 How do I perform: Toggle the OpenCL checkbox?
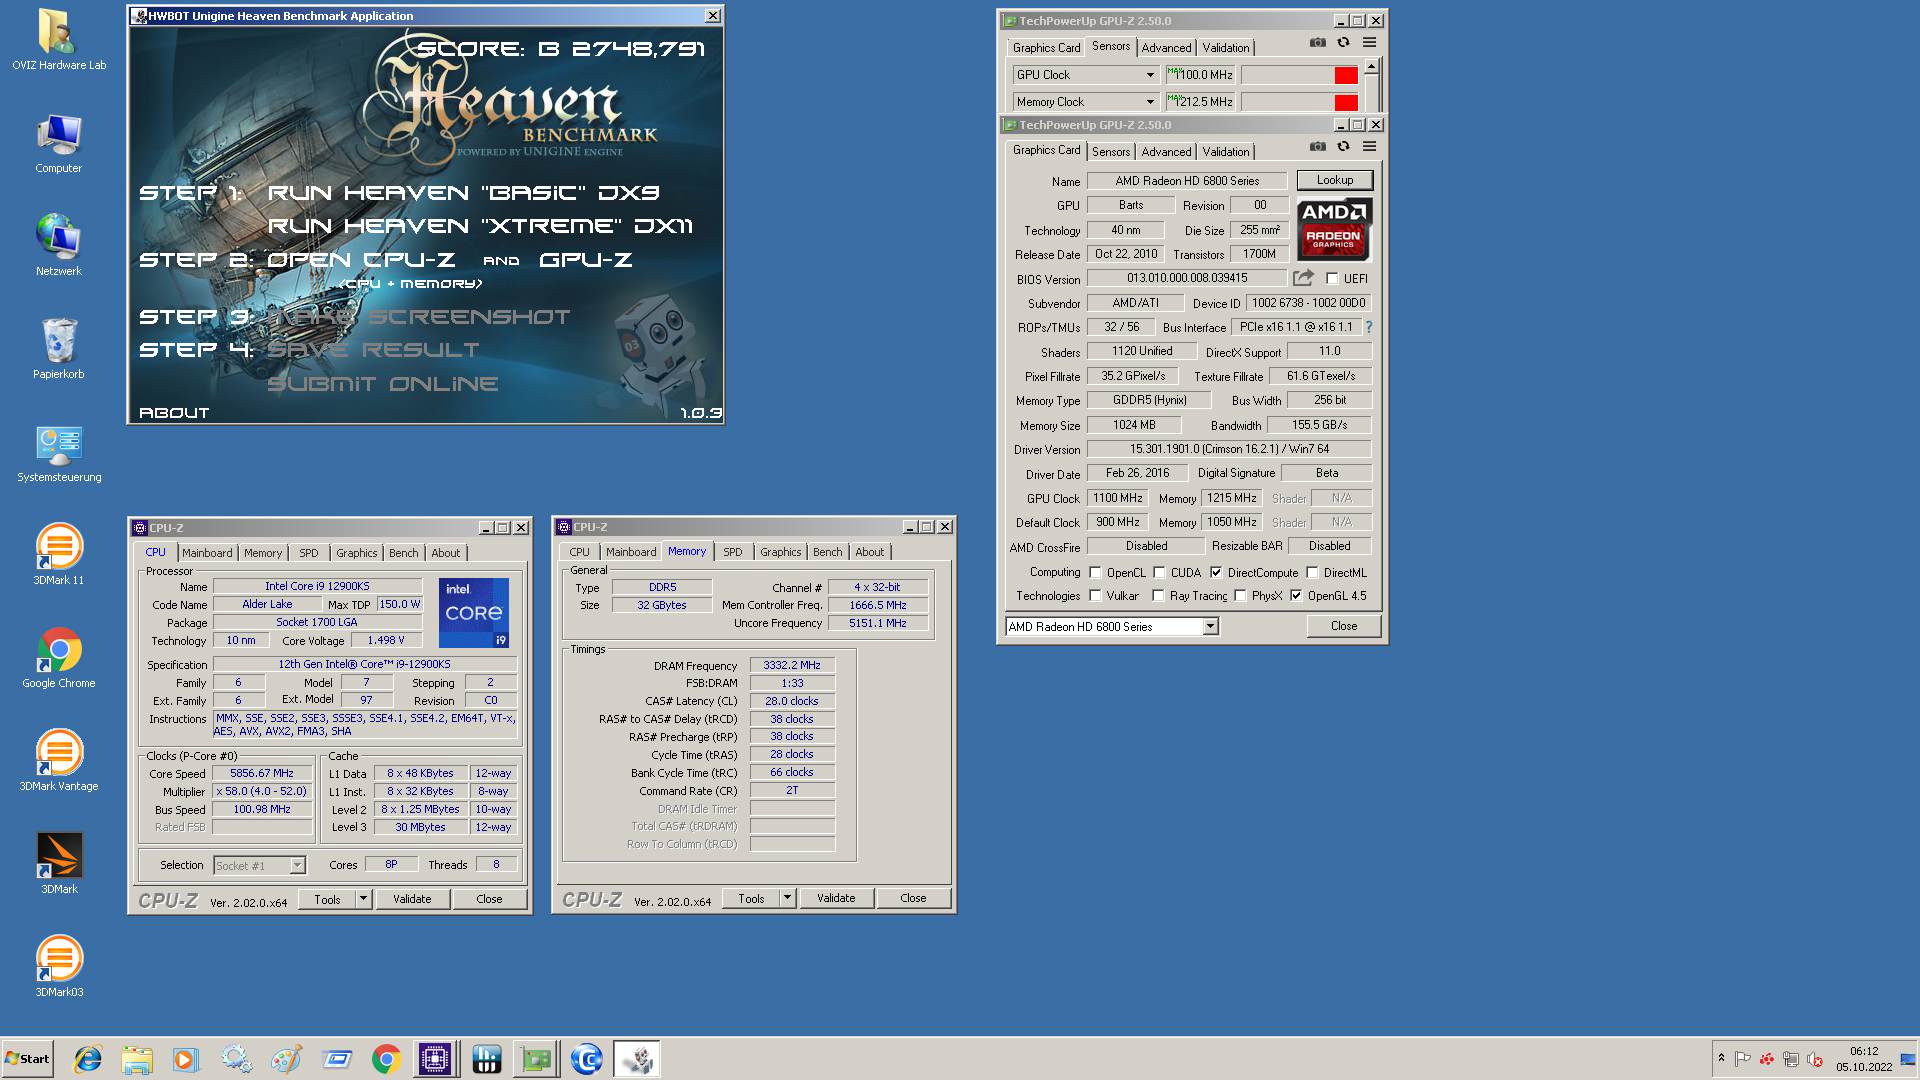tap(1095, 573)
